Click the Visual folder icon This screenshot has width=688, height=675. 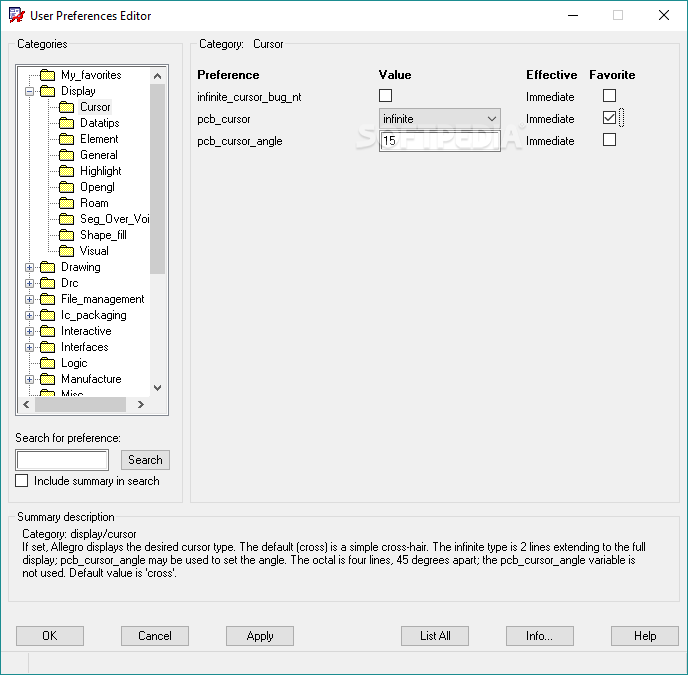(66, 251)
